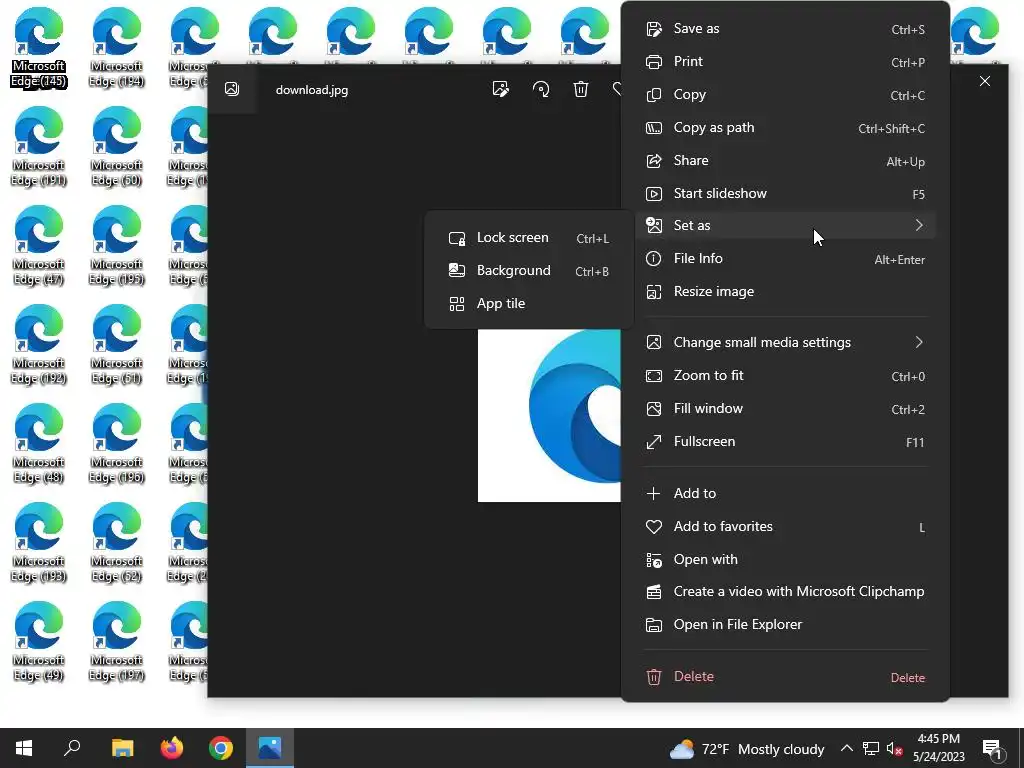Image resolution: width=1024 pixels, height=768 pixels.
Task: Close the Photos window
Action: tap(985, 81)
